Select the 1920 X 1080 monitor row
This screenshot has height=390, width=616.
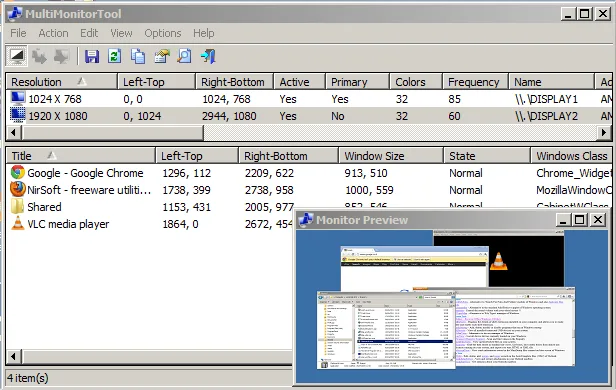[309, 116]
